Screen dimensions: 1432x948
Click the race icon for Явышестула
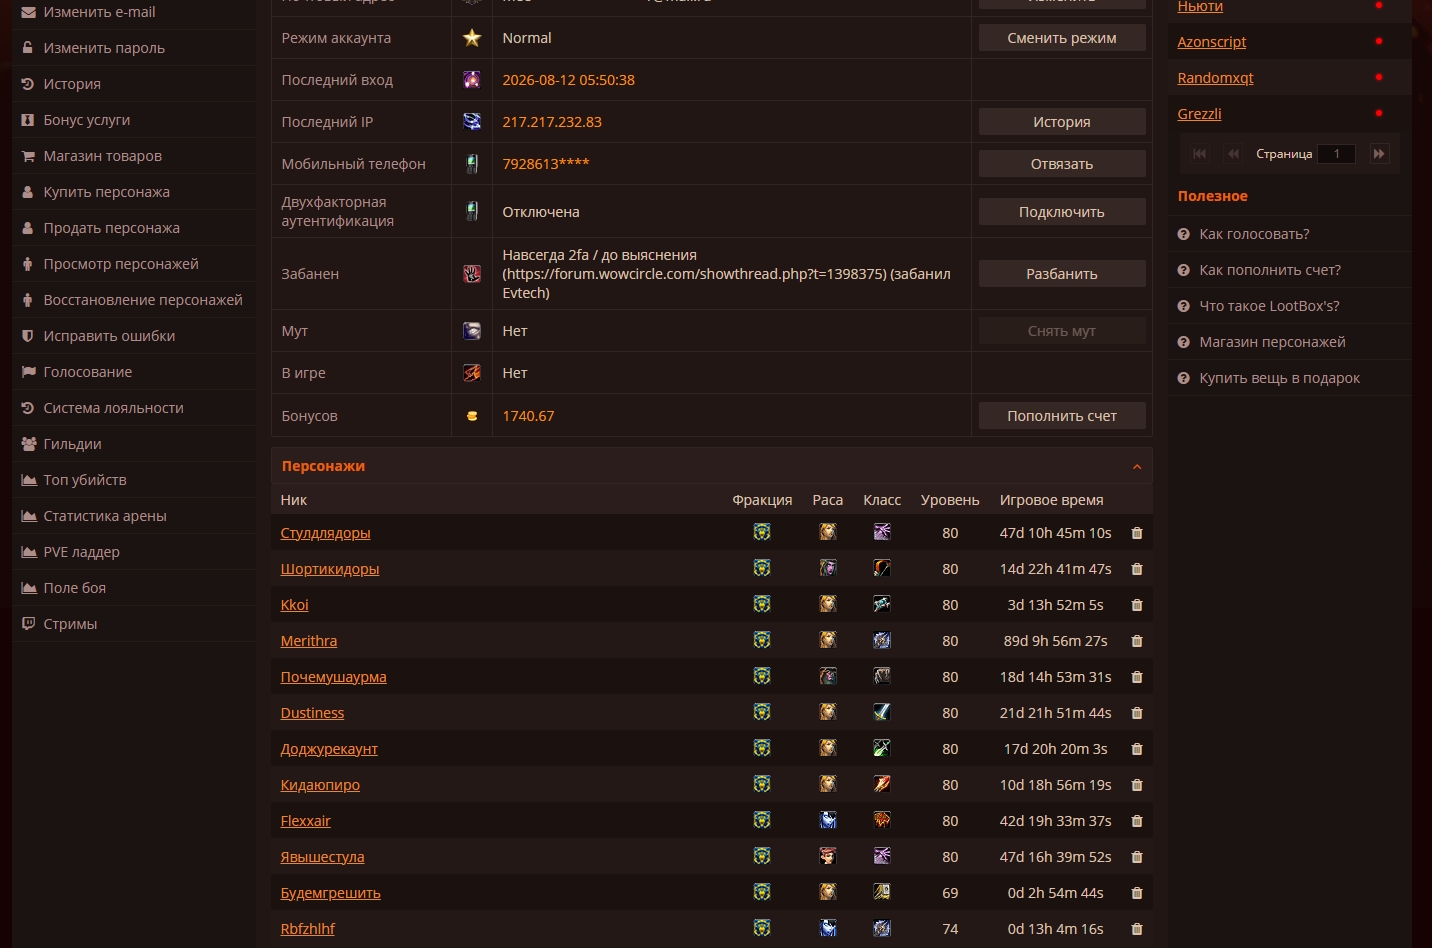(x=828, y=856)
